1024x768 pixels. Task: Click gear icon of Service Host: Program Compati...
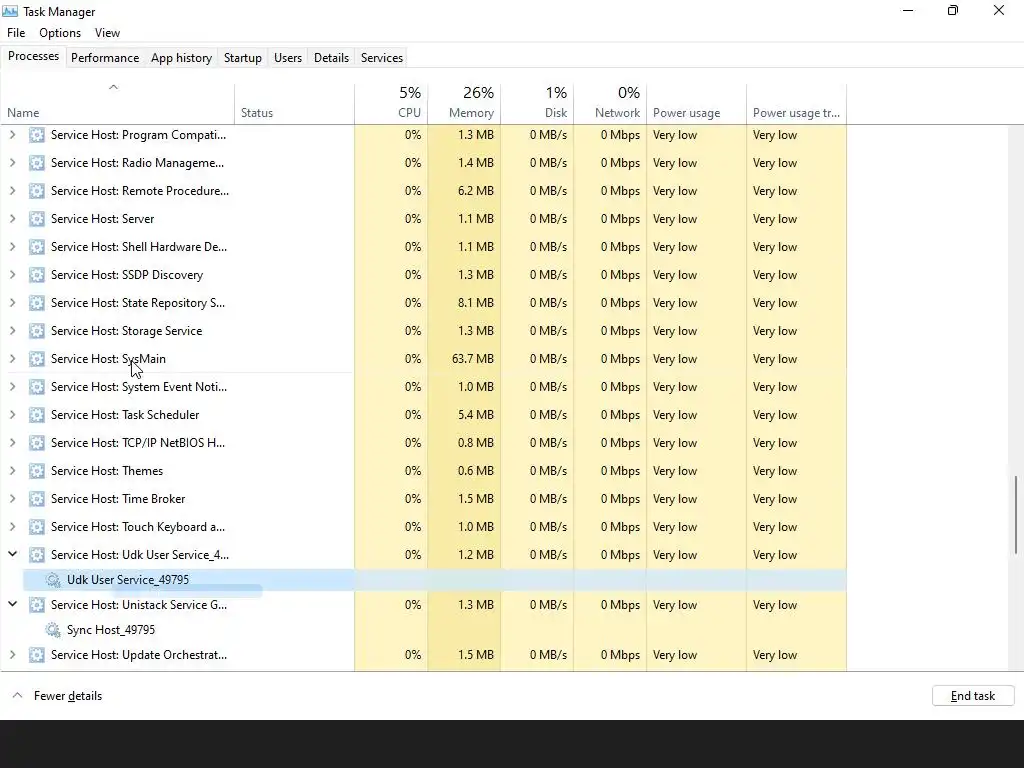tap(37, 135)
